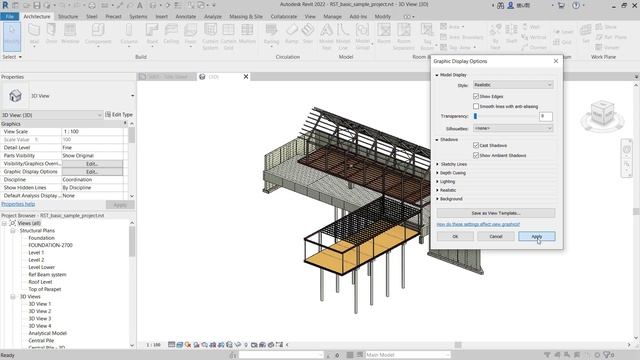640x360 pixels.
Task: Click Edit Type in Properties panel
Action: [119, 115]
